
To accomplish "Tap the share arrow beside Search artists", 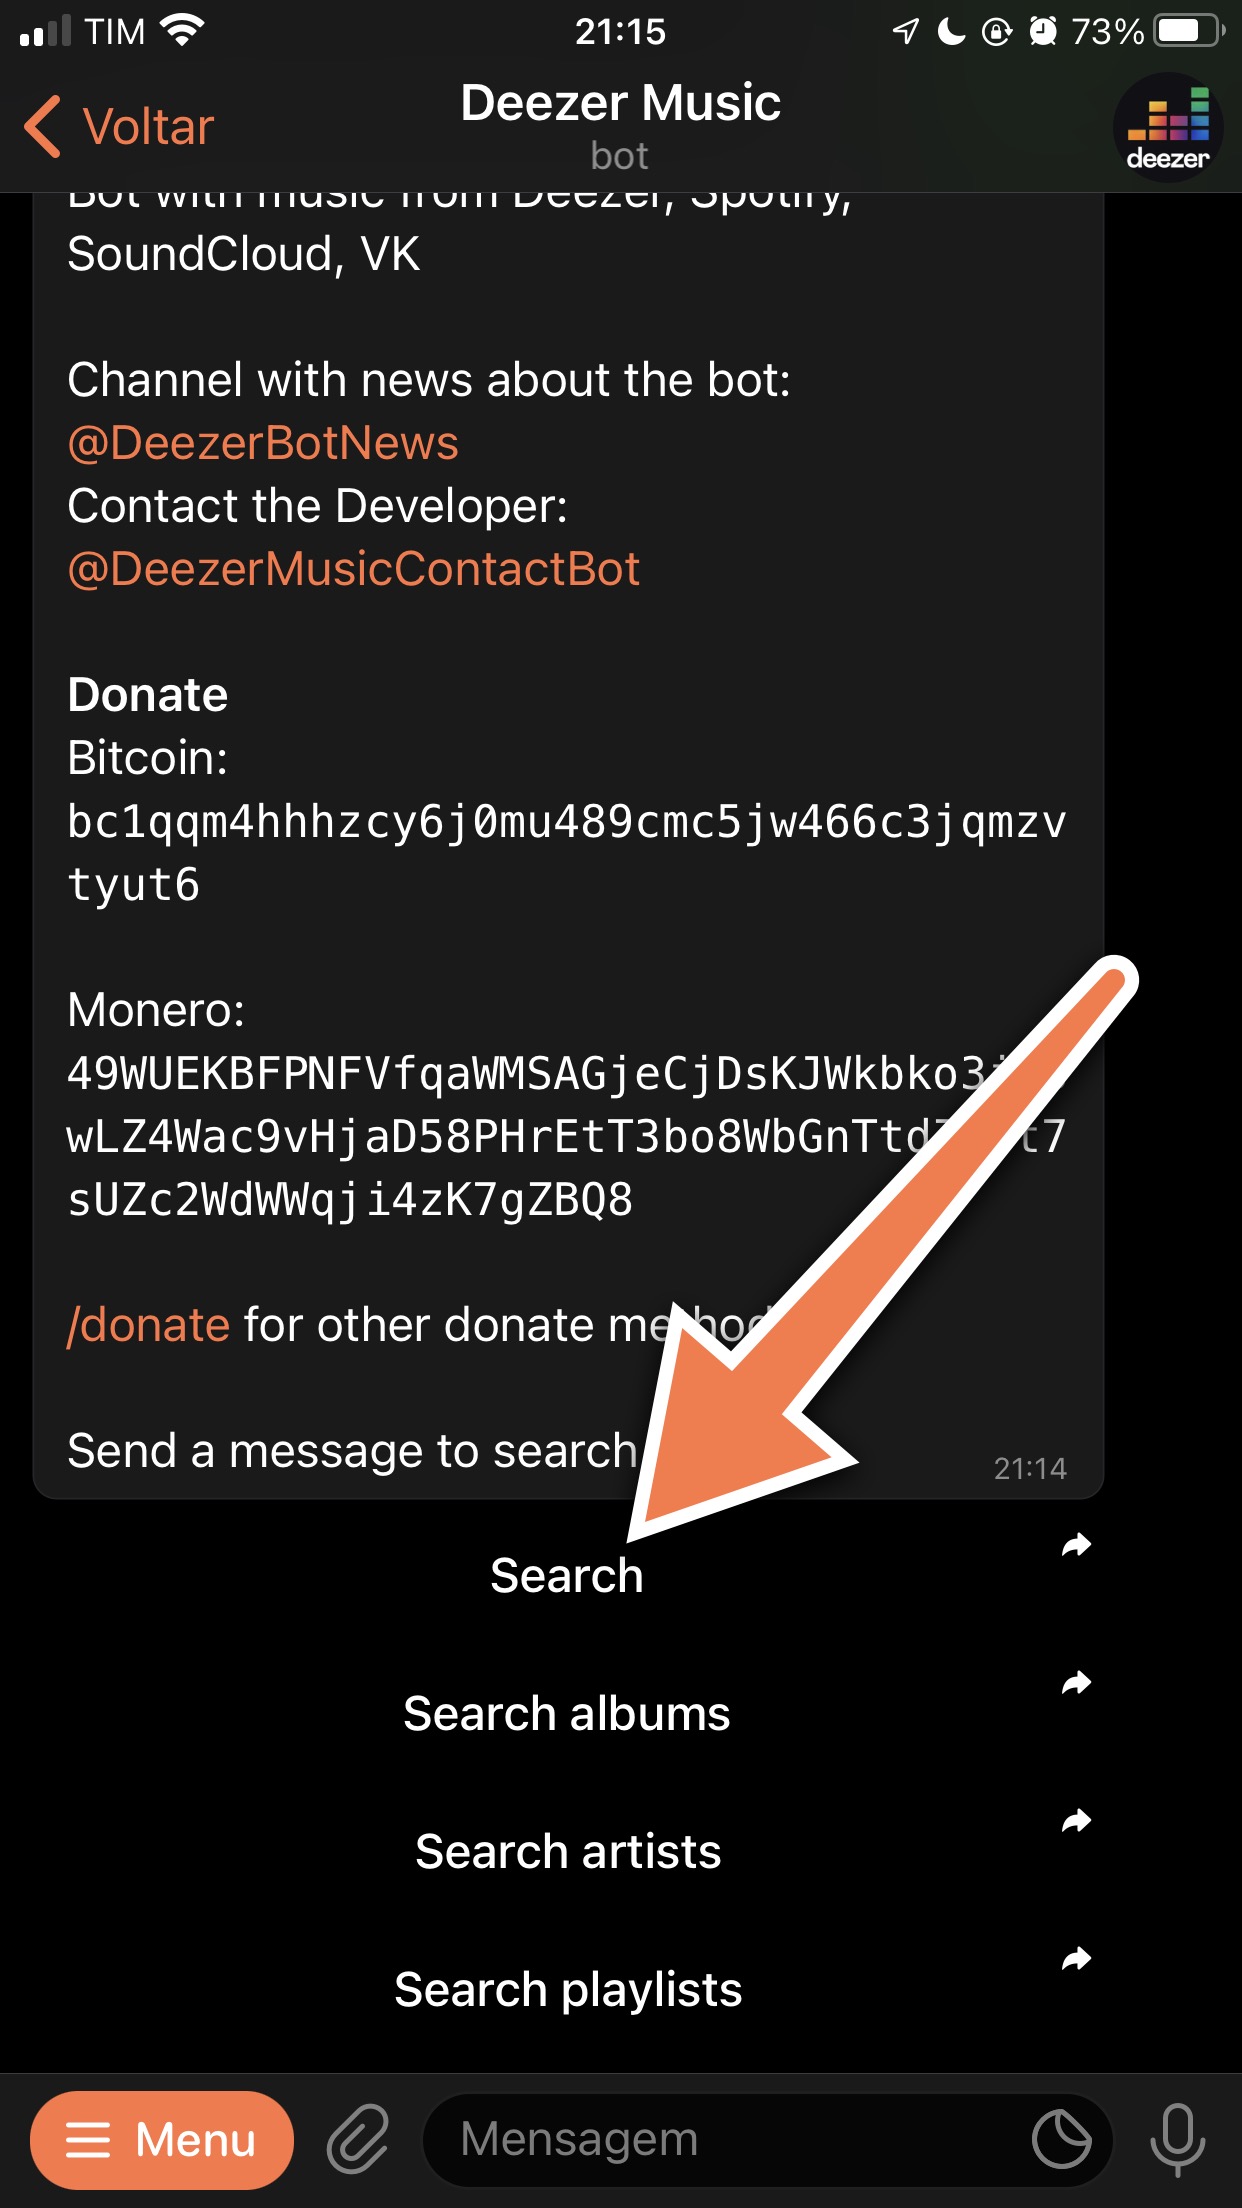I will [x=1076, y=1821].
